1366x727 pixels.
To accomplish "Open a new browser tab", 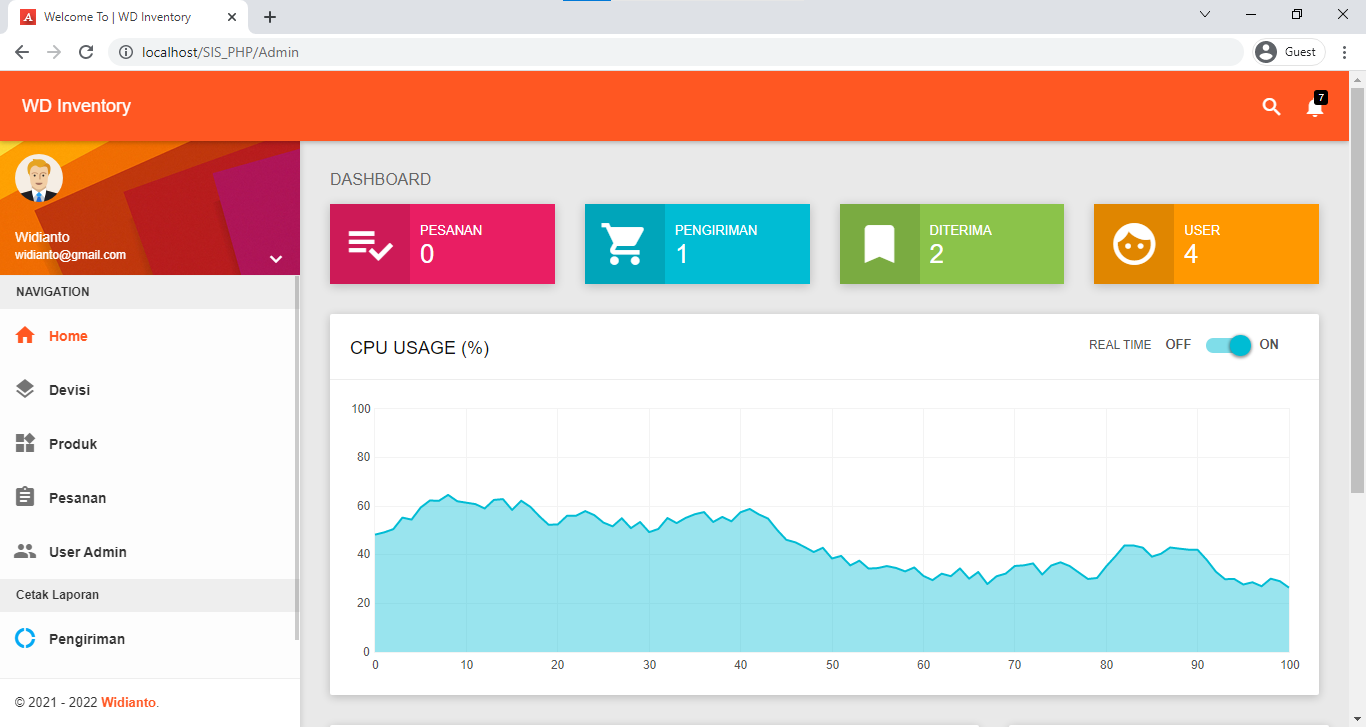I will tap(270, 17).
